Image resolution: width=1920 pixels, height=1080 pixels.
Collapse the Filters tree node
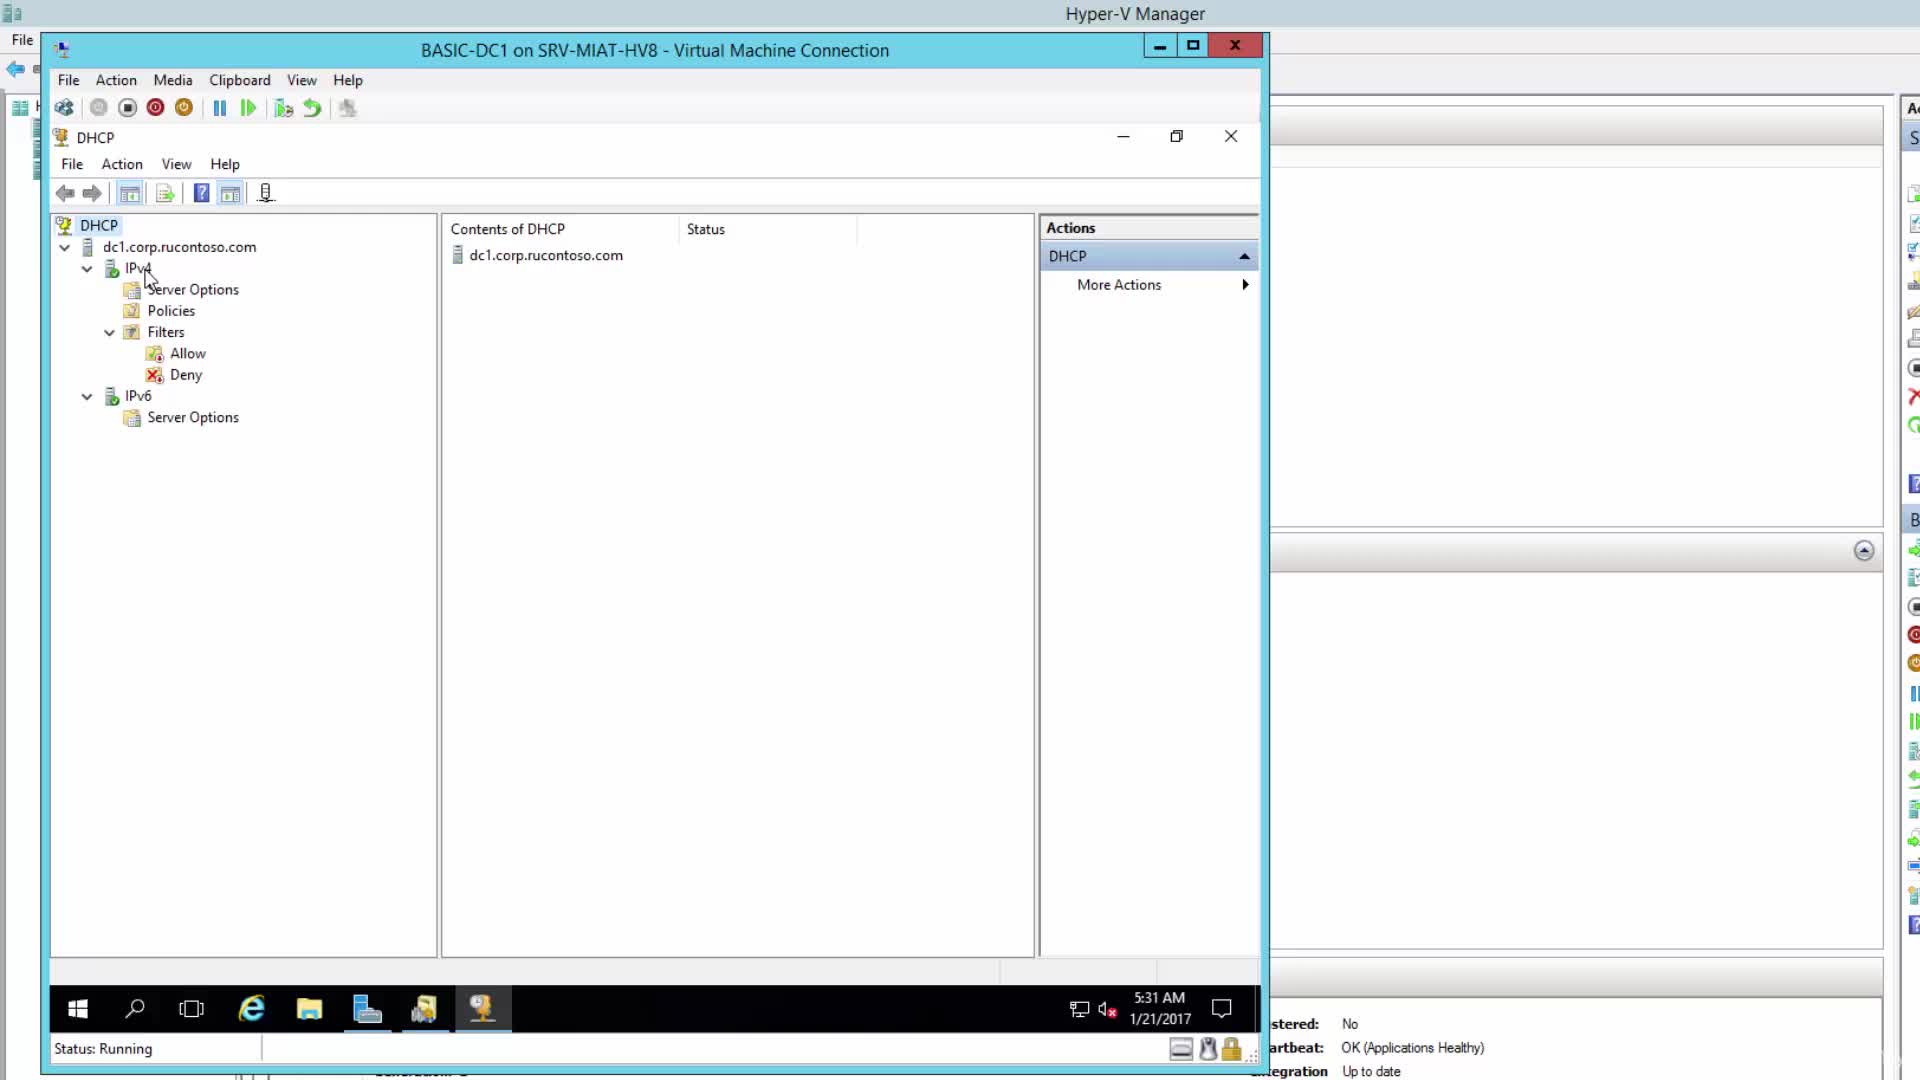(110, 333)
